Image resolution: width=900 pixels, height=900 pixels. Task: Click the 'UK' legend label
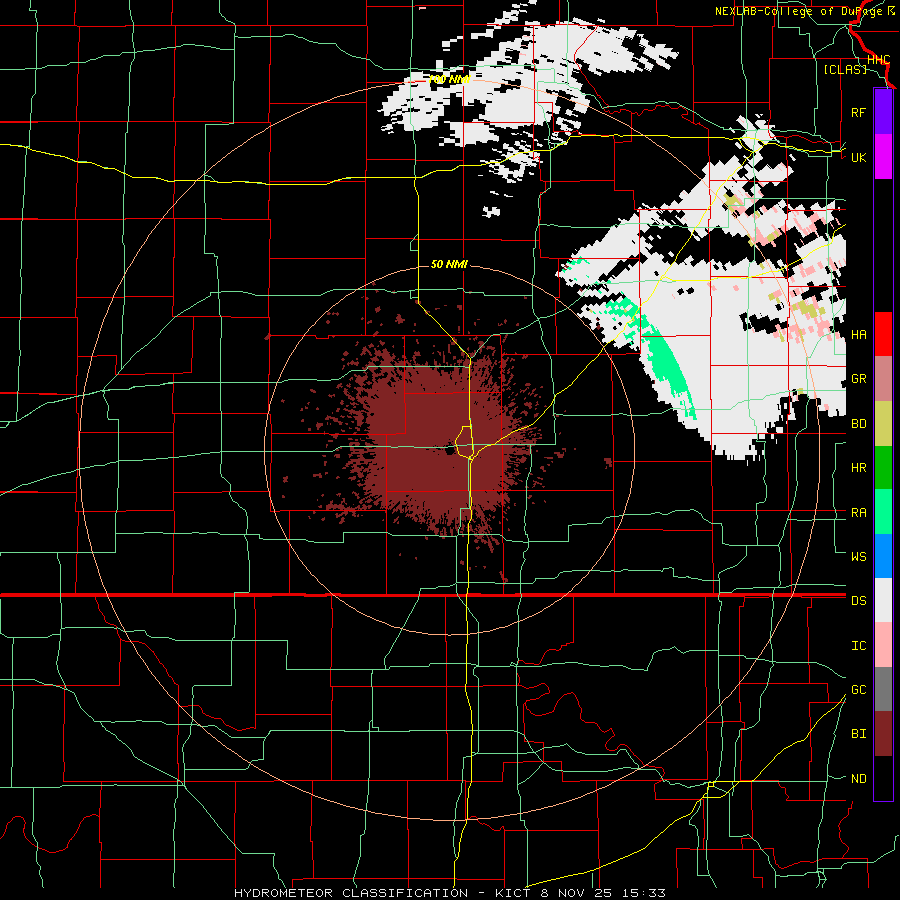pos(858,157)
